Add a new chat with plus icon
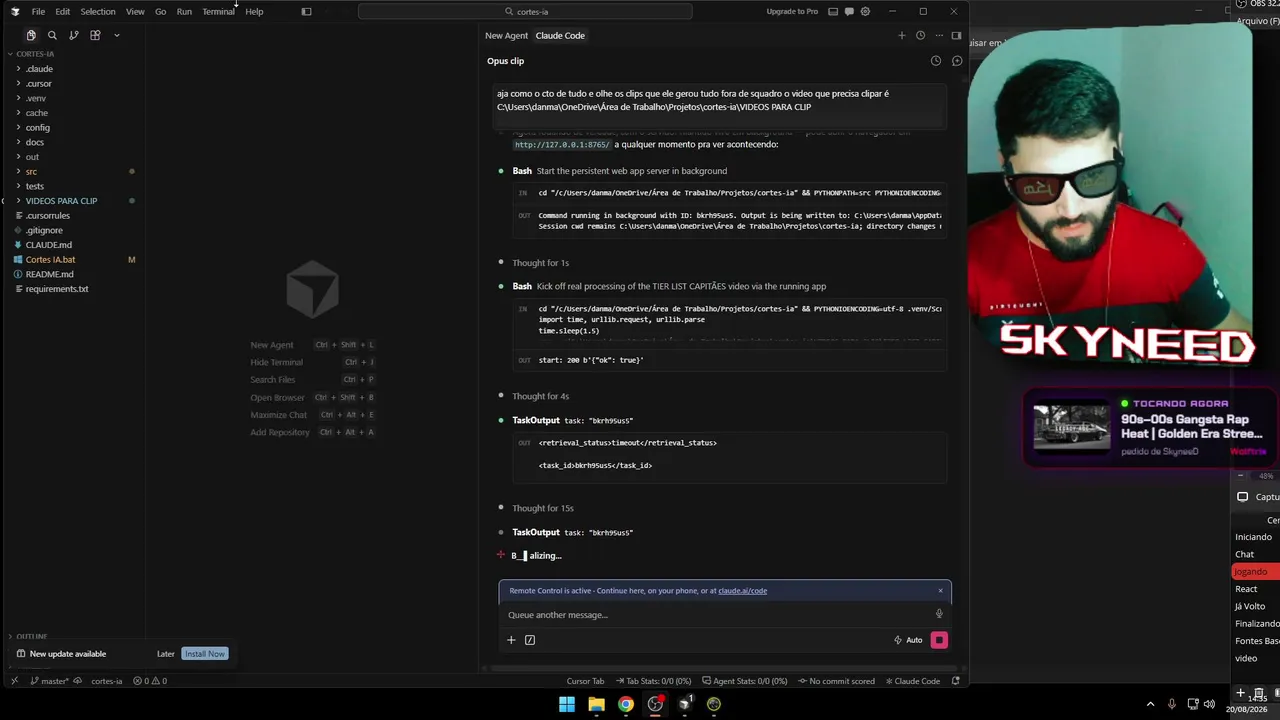This screenshot has width=1280, height=720. 901,35
